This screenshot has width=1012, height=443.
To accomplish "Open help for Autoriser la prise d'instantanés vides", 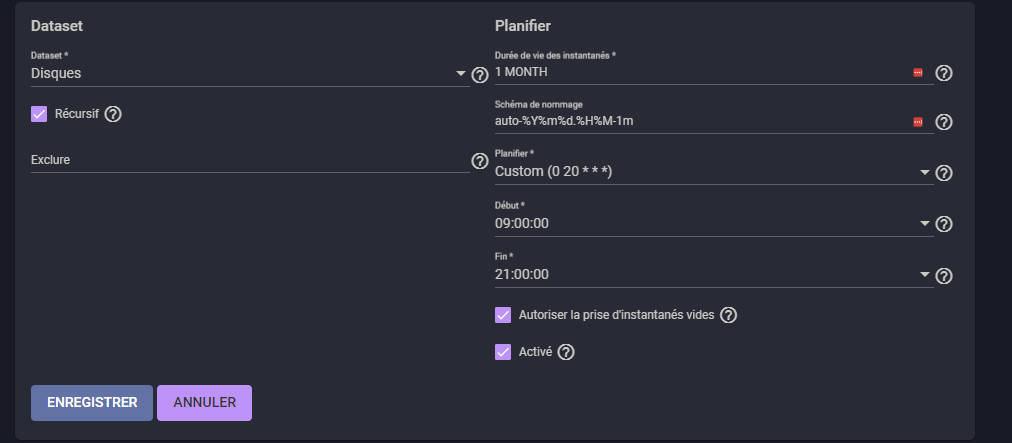I will click(728, 315).
